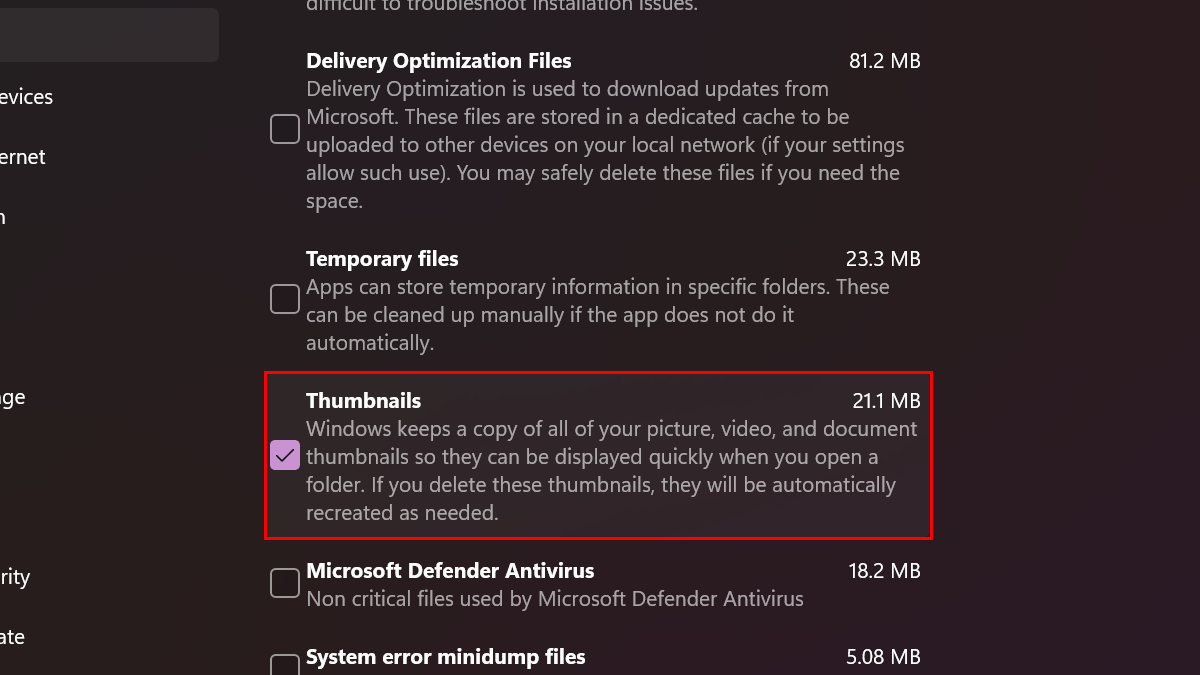Click the 81.2 MB size value

click(x=884, y=61)
